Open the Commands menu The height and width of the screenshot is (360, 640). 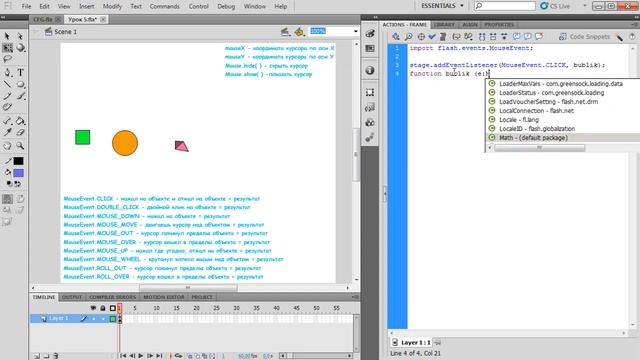coord(164,6)
